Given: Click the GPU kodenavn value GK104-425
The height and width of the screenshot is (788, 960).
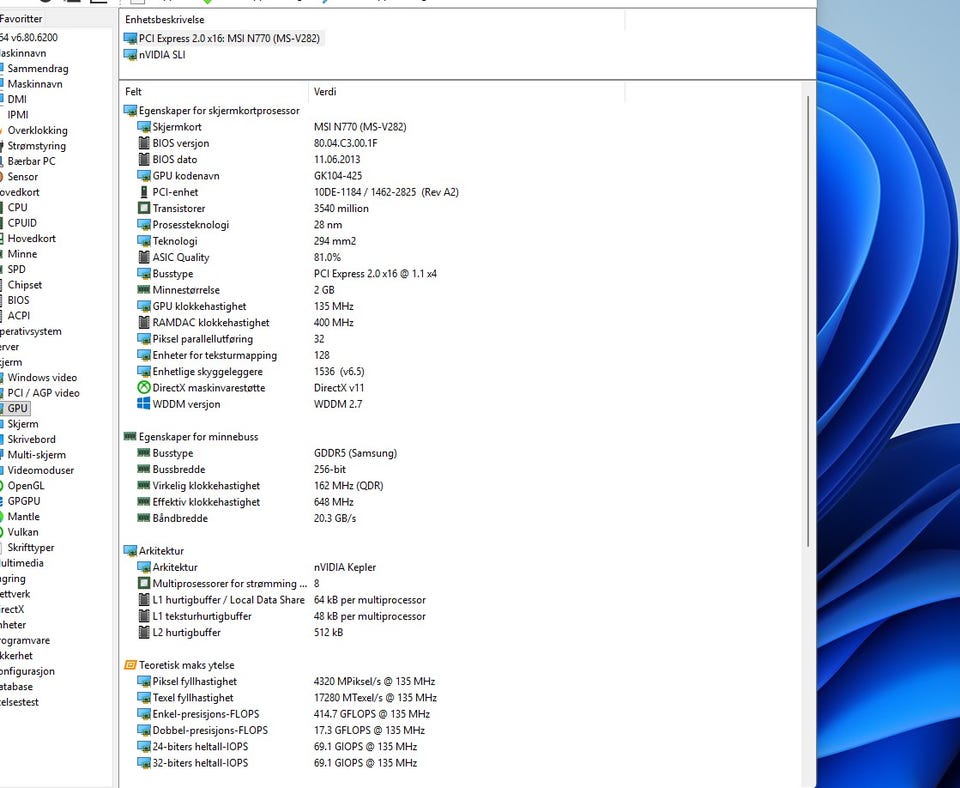Looking at the screenshot, I should [x=338, y=176].
